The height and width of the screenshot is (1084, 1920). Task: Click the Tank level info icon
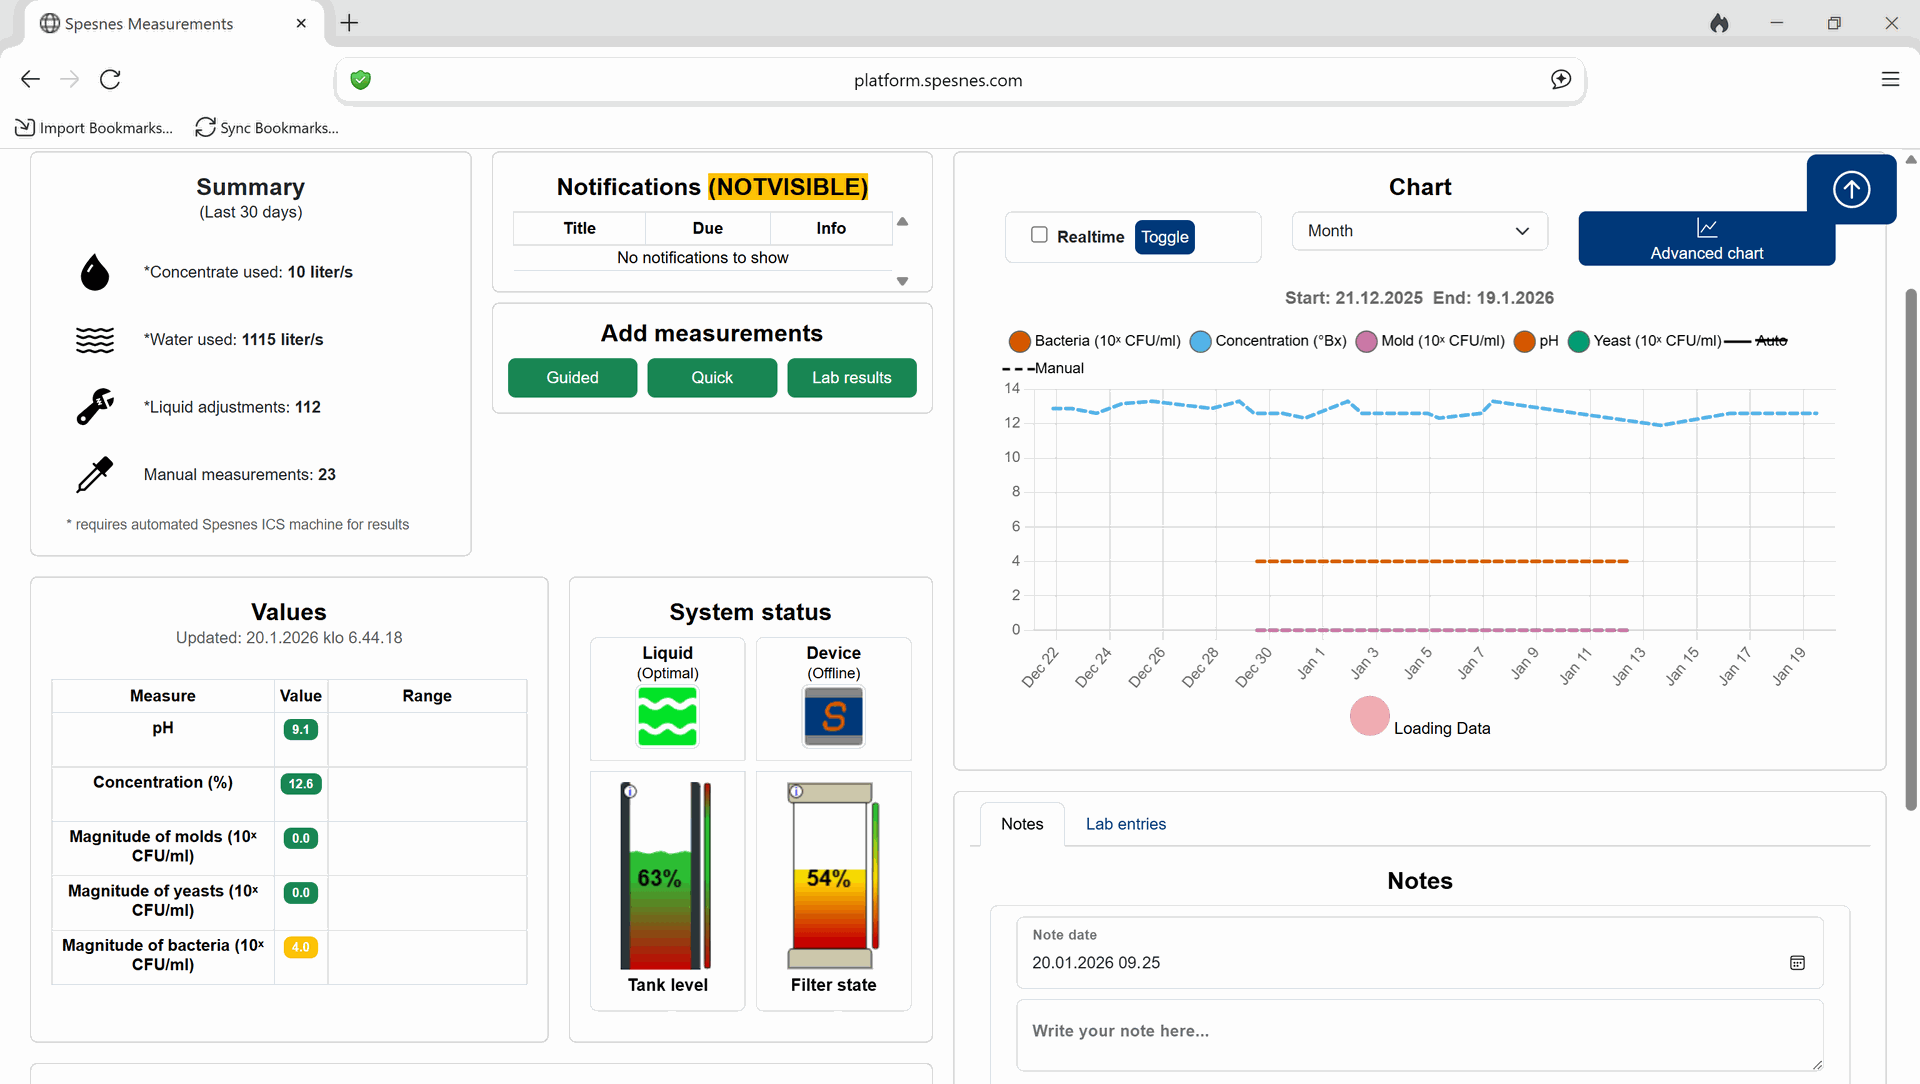(x=630, y=792)
